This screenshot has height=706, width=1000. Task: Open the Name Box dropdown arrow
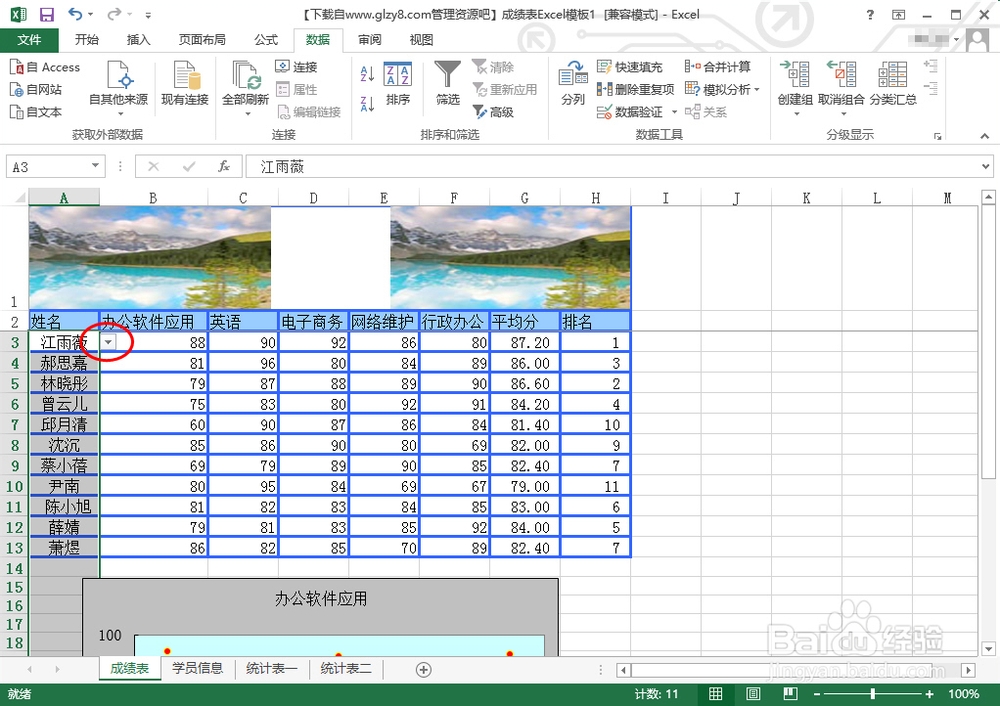point(95,166)
